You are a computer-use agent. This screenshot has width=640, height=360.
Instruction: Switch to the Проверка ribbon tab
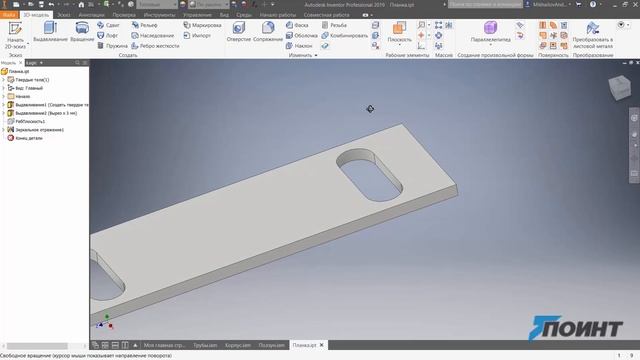pos(124,15)
